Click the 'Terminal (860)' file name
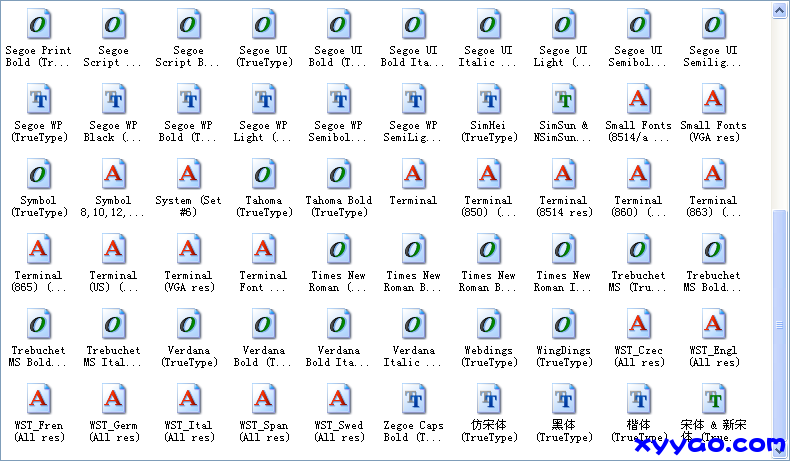 638,207
